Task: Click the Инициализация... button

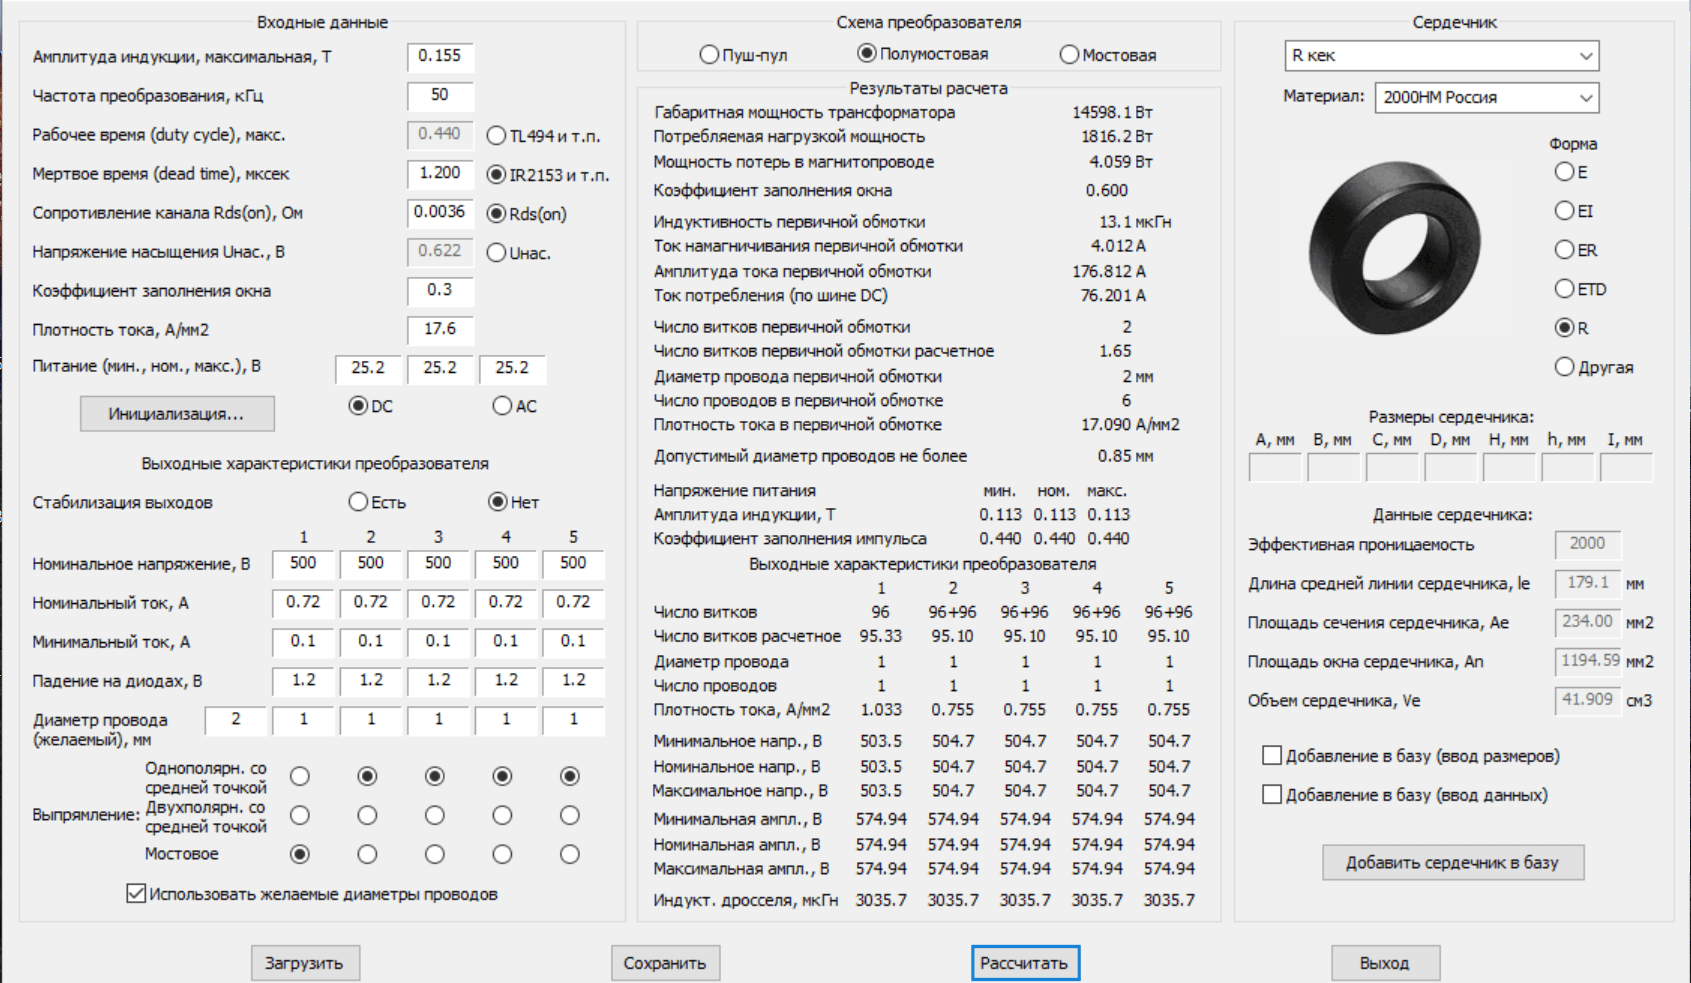Action: [177, 414]
